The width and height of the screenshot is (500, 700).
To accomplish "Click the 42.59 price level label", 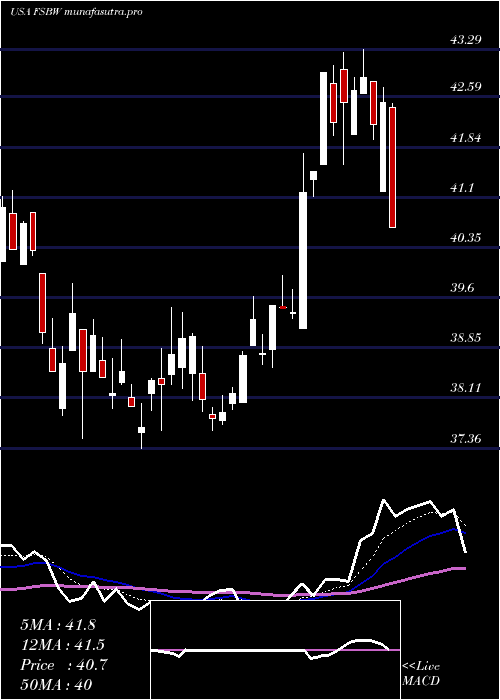I will click(x=466, y=86).
